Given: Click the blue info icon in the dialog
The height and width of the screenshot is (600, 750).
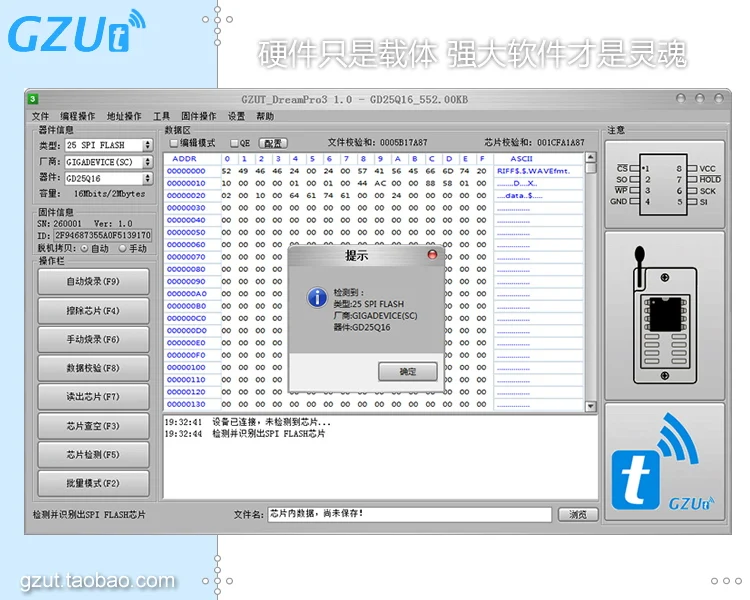Looking at the screenshot, I should 317,297.
